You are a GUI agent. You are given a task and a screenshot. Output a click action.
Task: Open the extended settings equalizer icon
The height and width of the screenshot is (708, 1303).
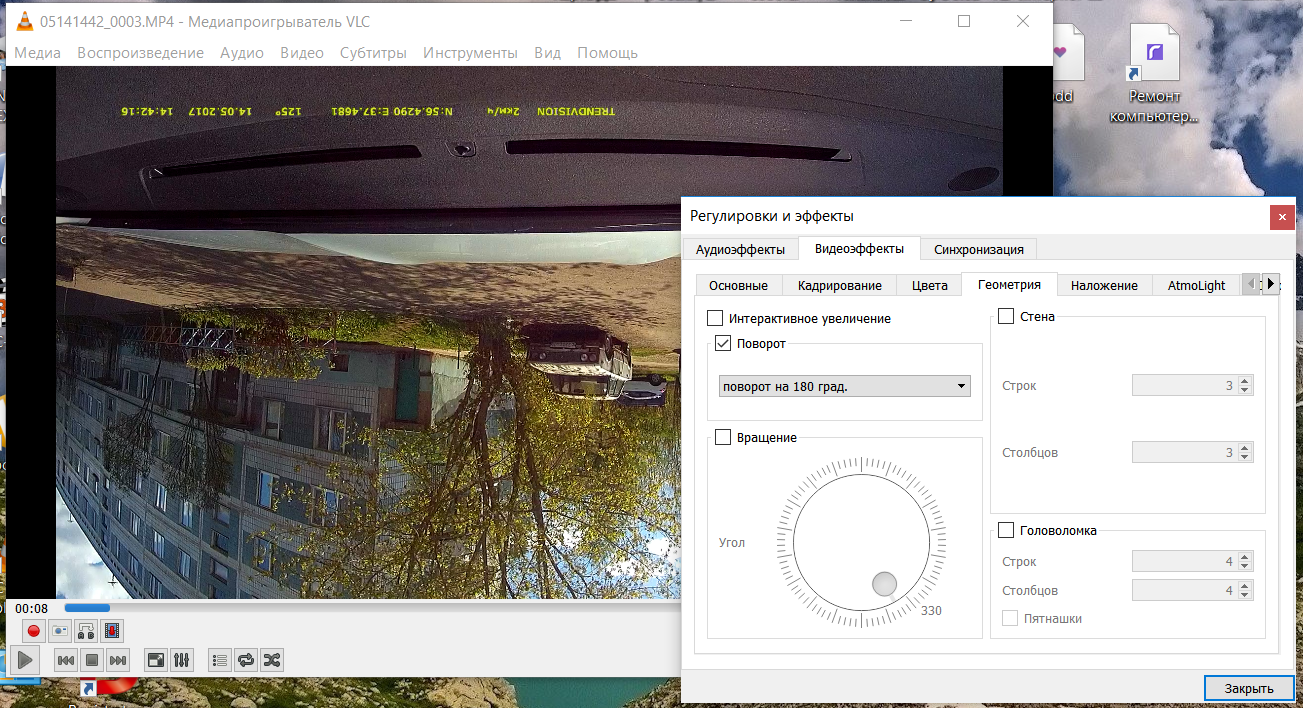click(182, 660)
